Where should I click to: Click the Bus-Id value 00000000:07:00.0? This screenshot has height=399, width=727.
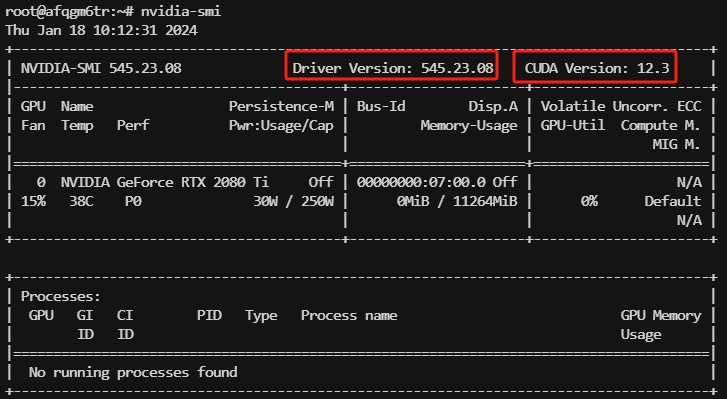click(x=421, y=182)
